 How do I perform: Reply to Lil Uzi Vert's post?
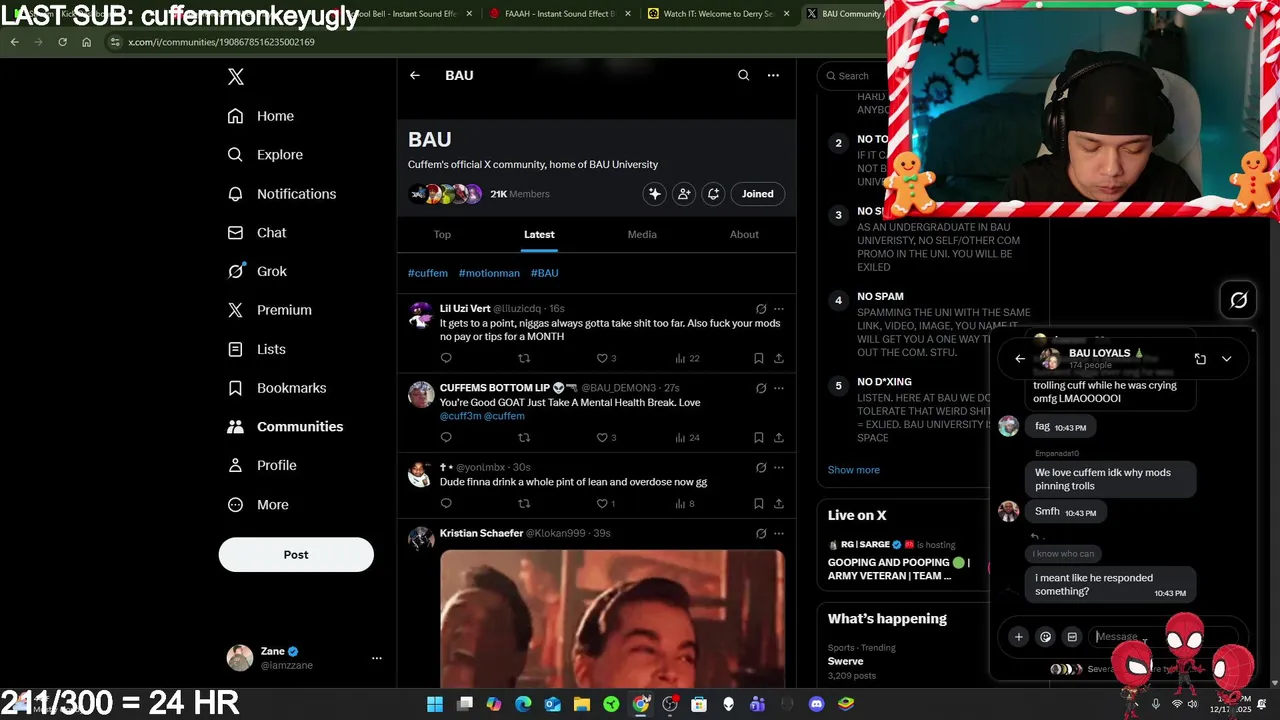446,358
